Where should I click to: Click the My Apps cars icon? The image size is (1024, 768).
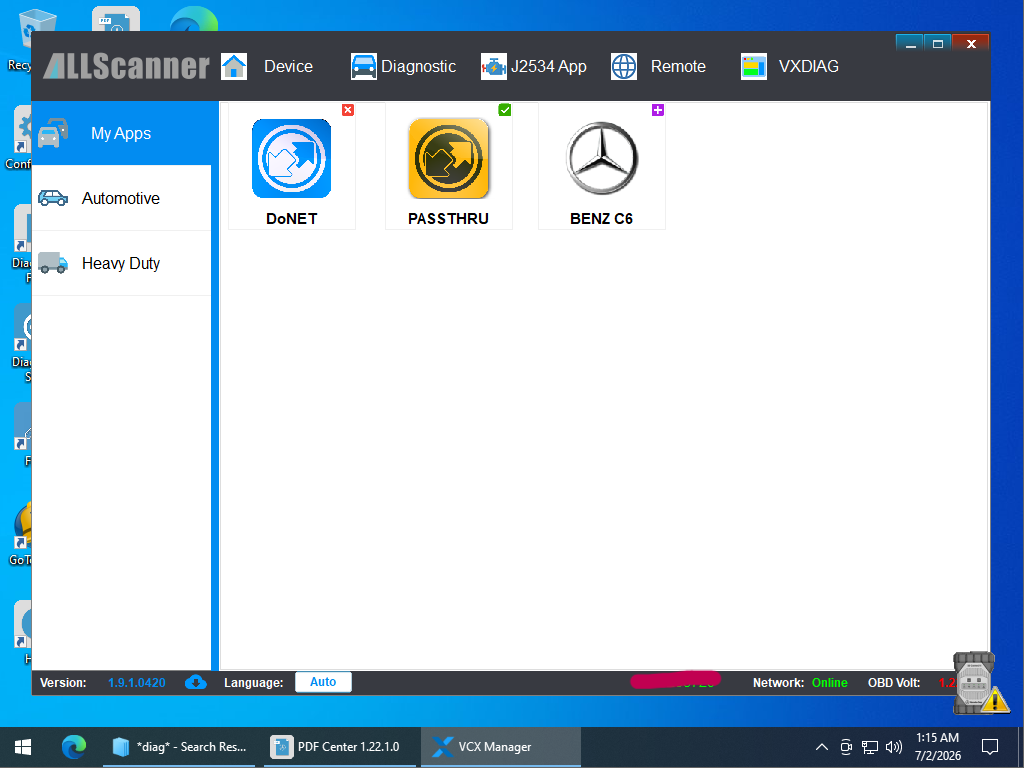pos(53,133)
